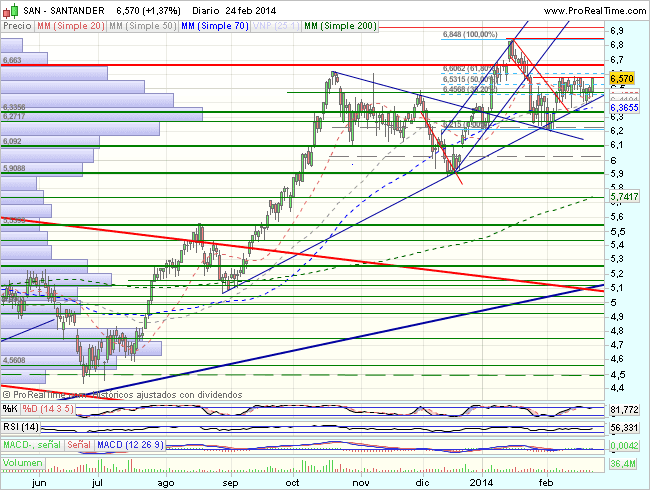Click the 5,9088 support level label
This screenshot has width=650, height=490.
[x=14, y=168]
